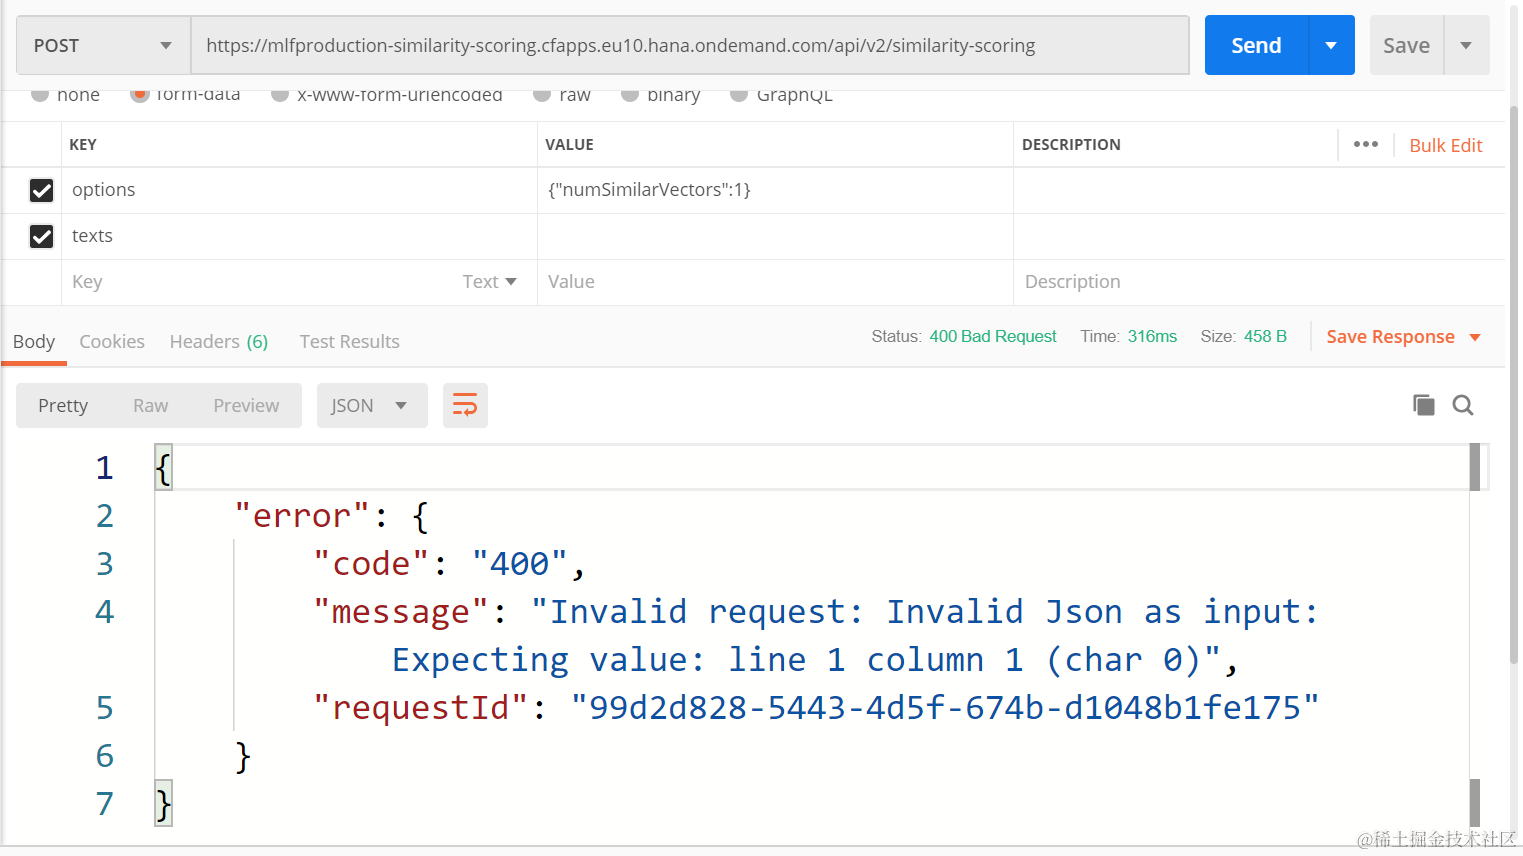Open the JSON format dropdown
This screenshot has height=856, width=1523.
[372, 405]
